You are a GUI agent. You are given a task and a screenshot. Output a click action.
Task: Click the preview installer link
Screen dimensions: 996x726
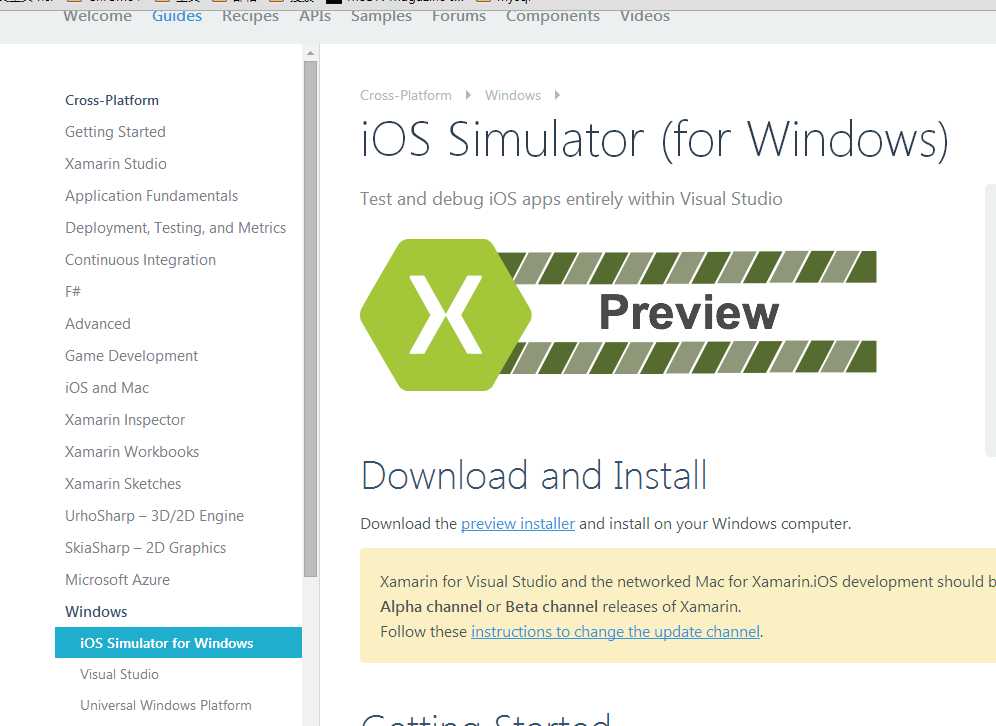click(x=518, y=524)
